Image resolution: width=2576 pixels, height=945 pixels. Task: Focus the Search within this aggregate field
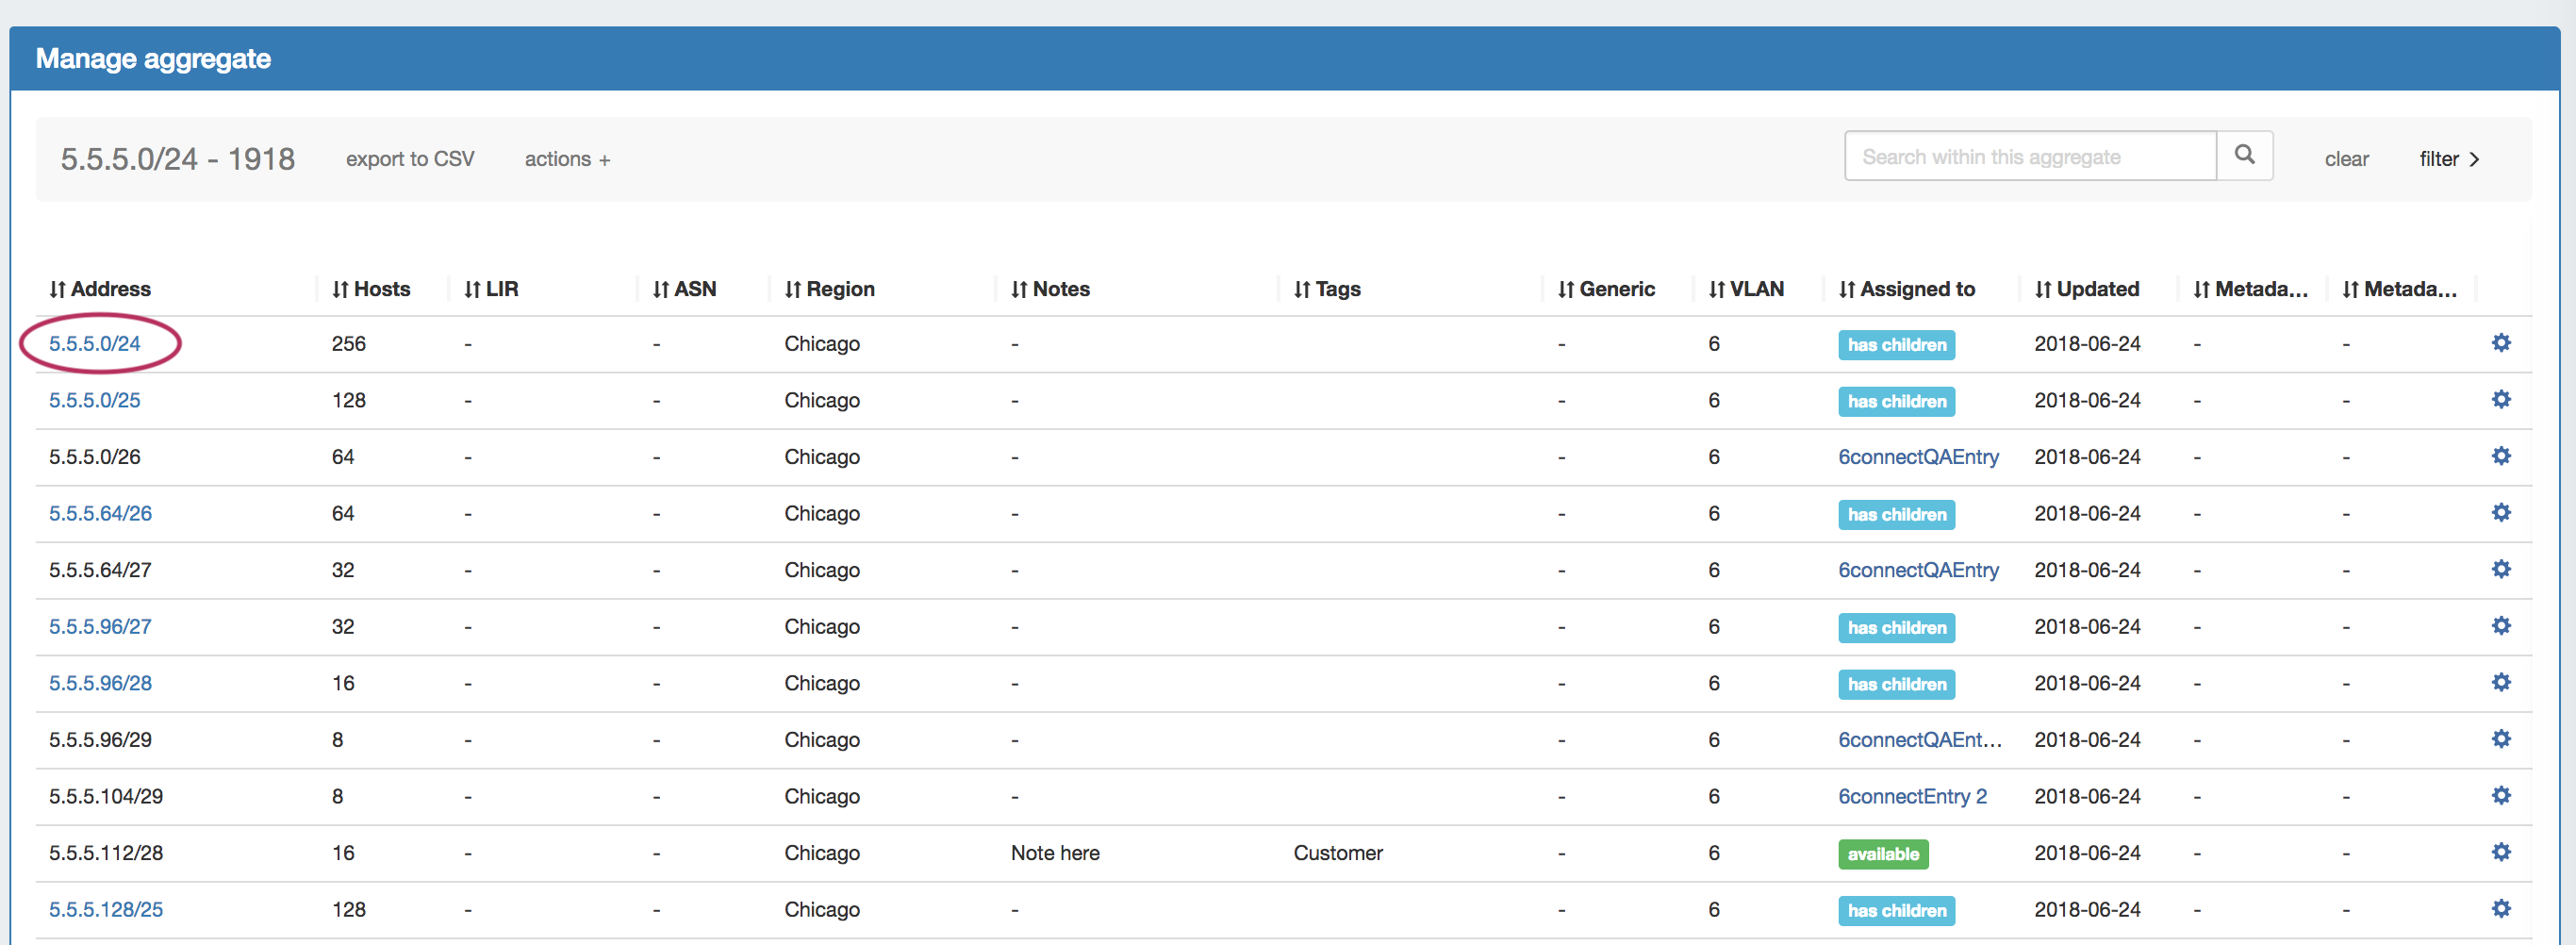(2029, 157)
